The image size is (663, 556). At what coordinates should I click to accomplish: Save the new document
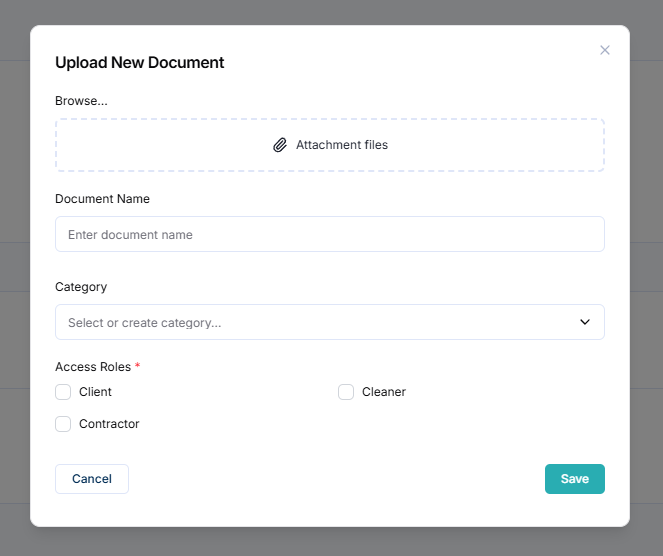574,479
